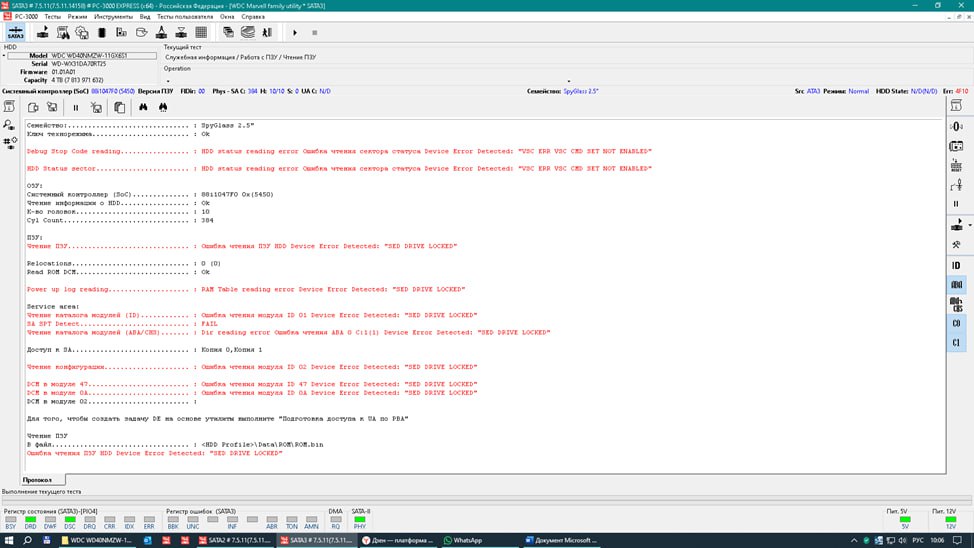Viewport: 974px width, 548px height.
Task: Open the Окна menu
Action: [227, 17]
